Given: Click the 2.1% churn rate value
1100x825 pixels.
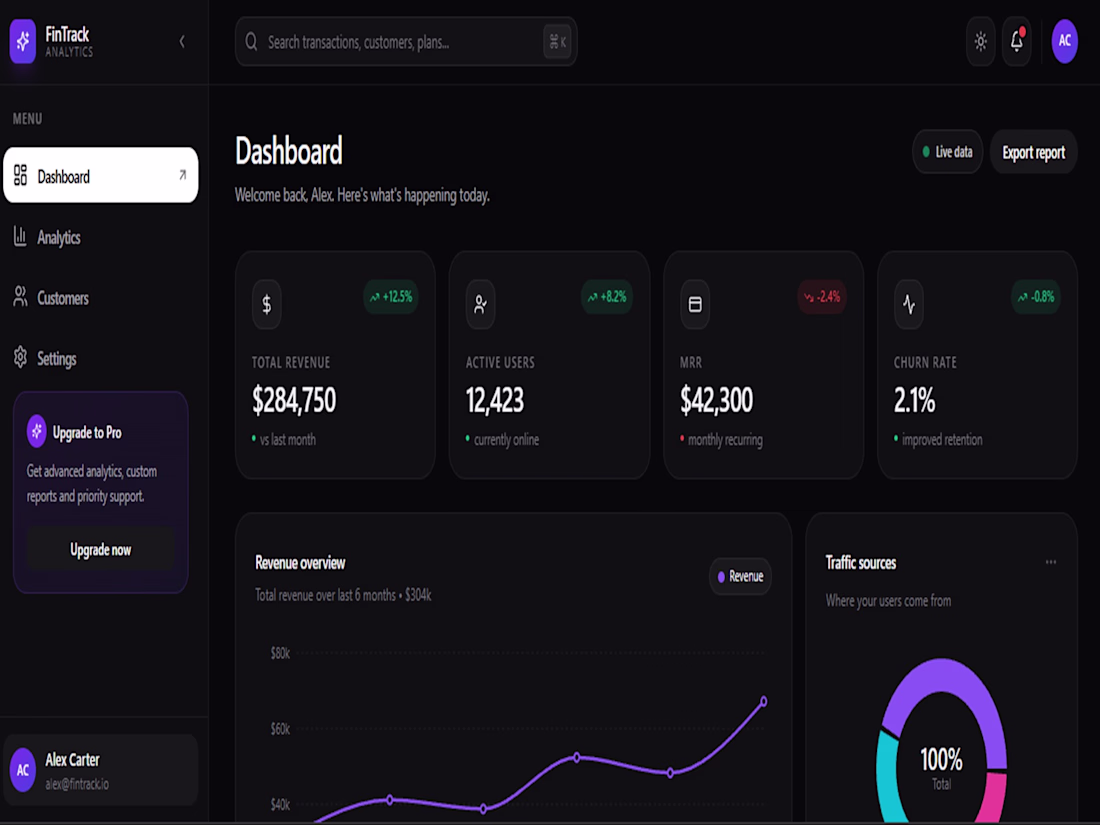Looking at the screenshot, I should [x=914, y=401].
